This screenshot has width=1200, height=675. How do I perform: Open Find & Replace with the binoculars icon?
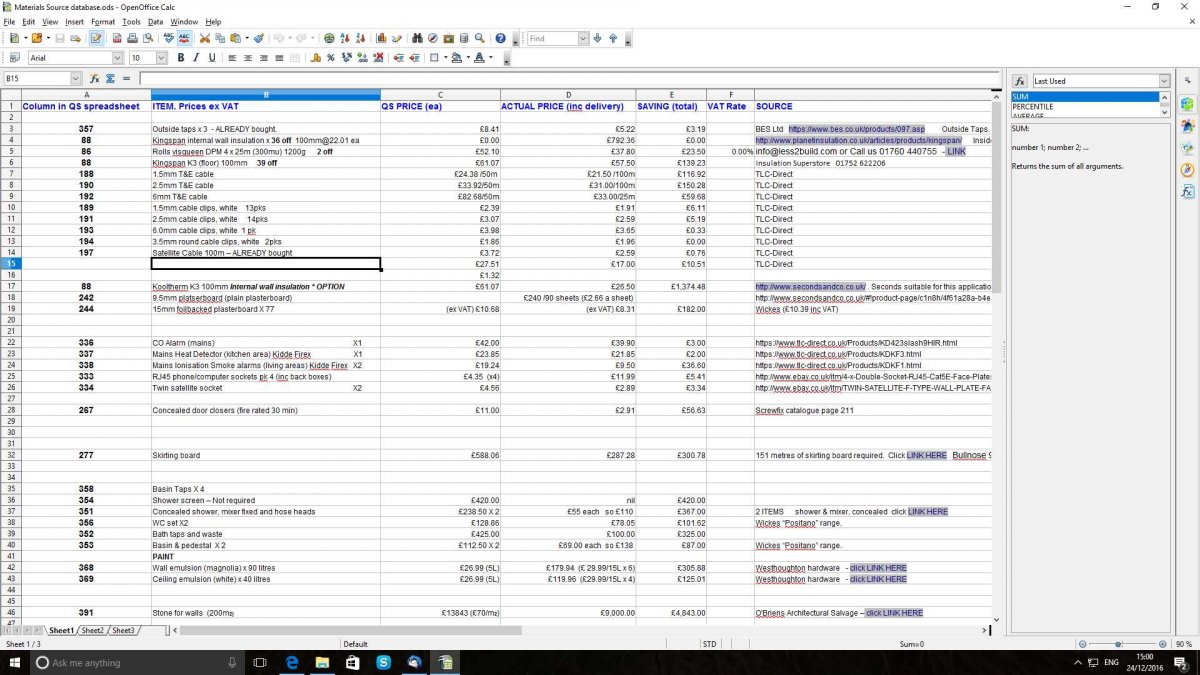coord(417,37)
